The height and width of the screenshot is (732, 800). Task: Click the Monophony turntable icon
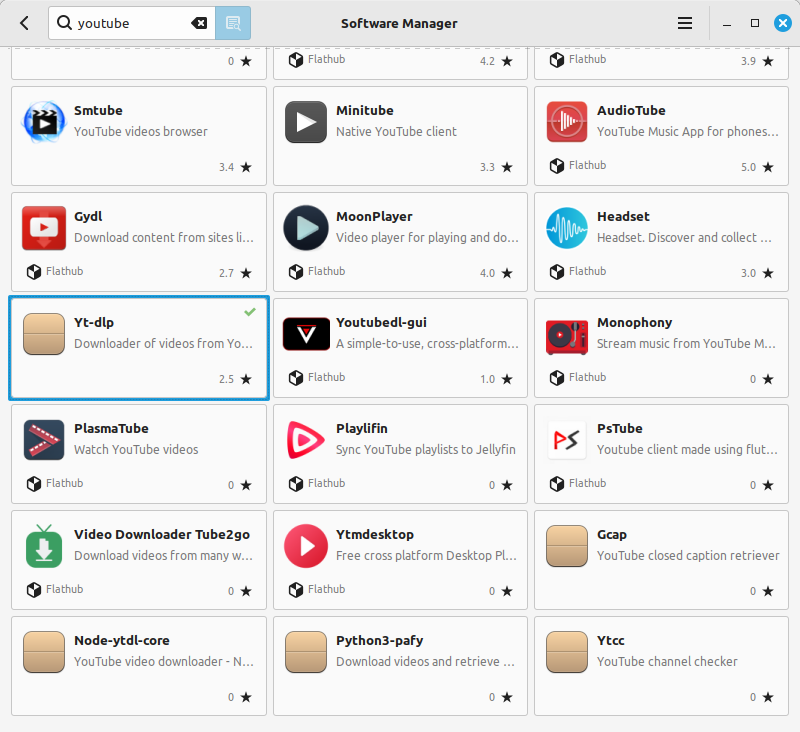pyautogui.click(x=567, y=337)
